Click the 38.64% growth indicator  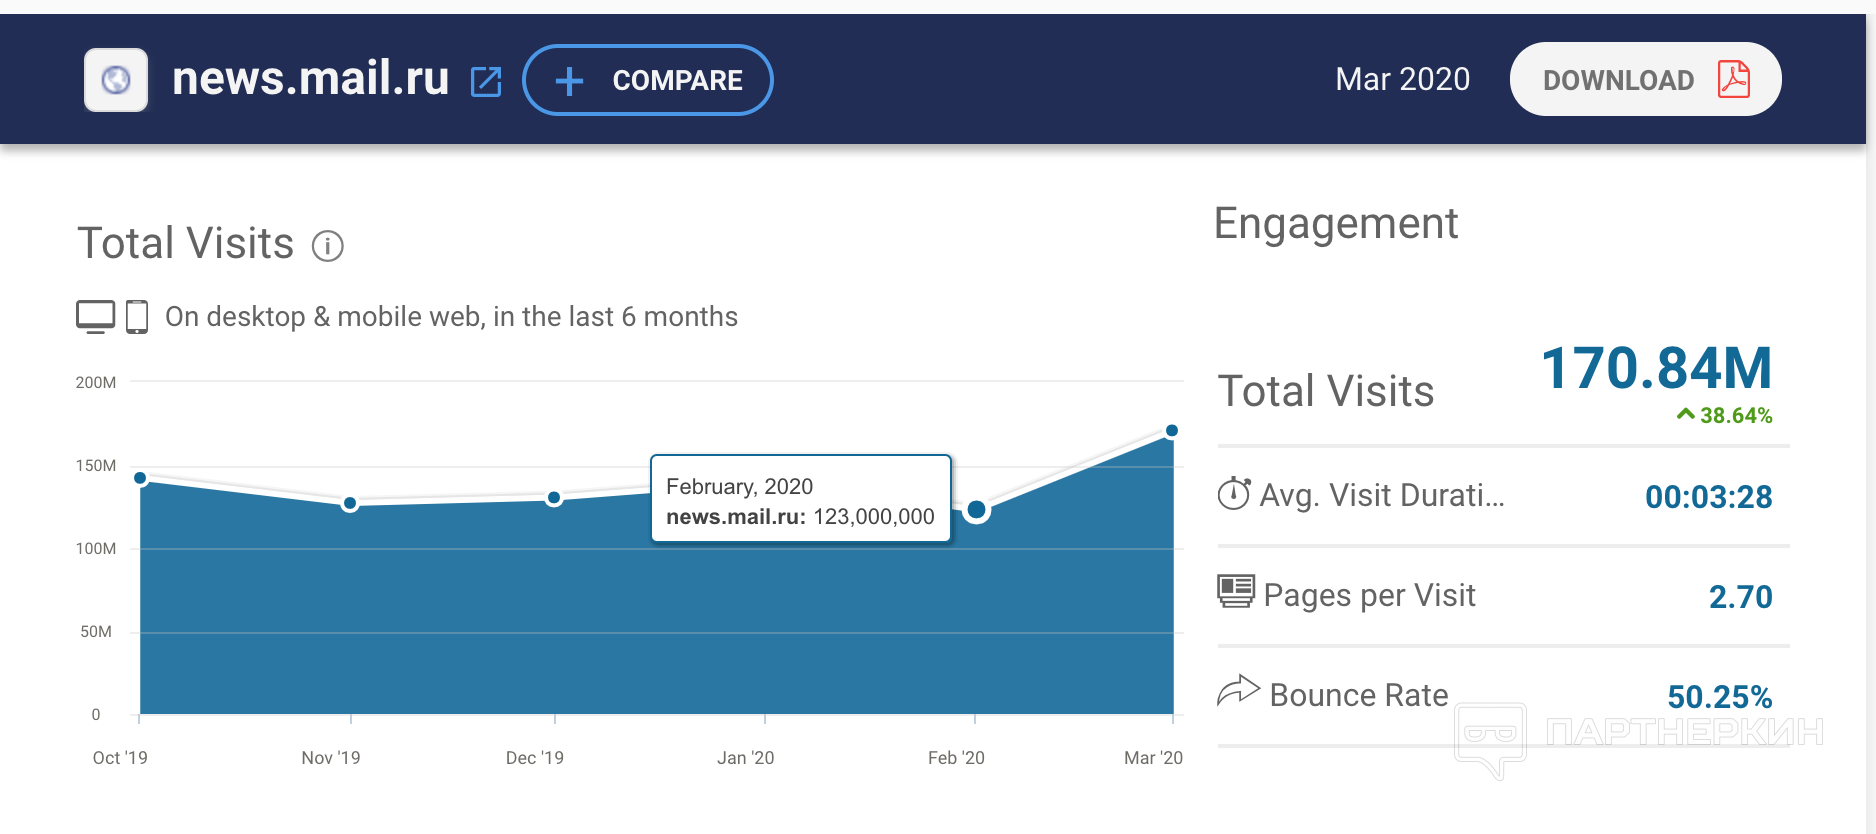coord(1725,415)
